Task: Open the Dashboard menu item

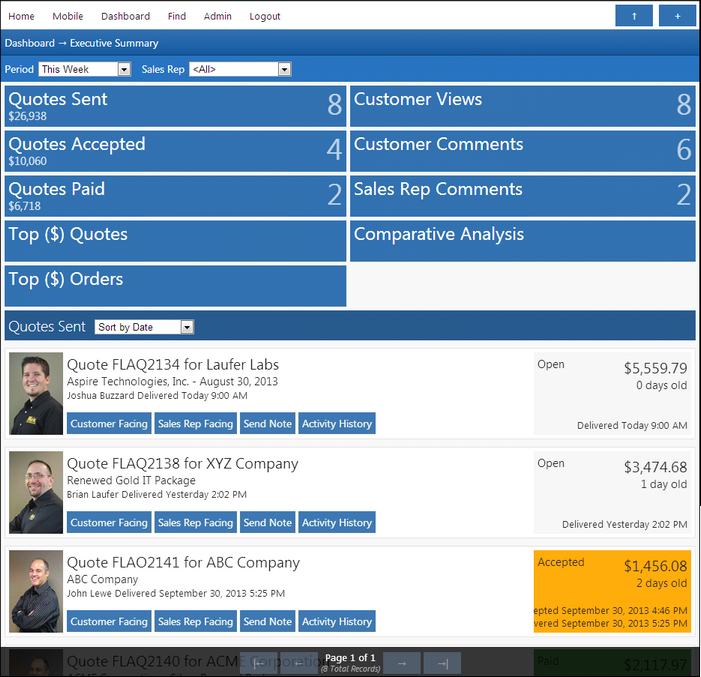Action: [x=125, y=16]
